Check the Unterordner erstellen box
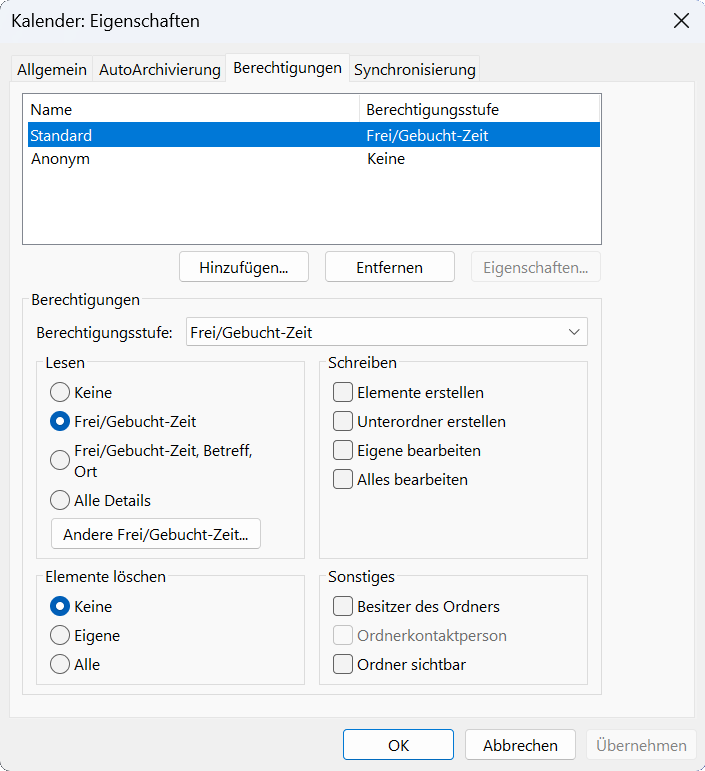Viewport: 705px width, 771px height. point(343,422)
